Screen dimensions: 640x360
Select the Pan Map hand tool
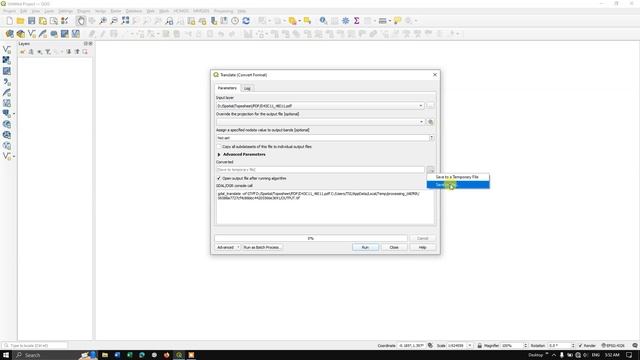point(81,21)
